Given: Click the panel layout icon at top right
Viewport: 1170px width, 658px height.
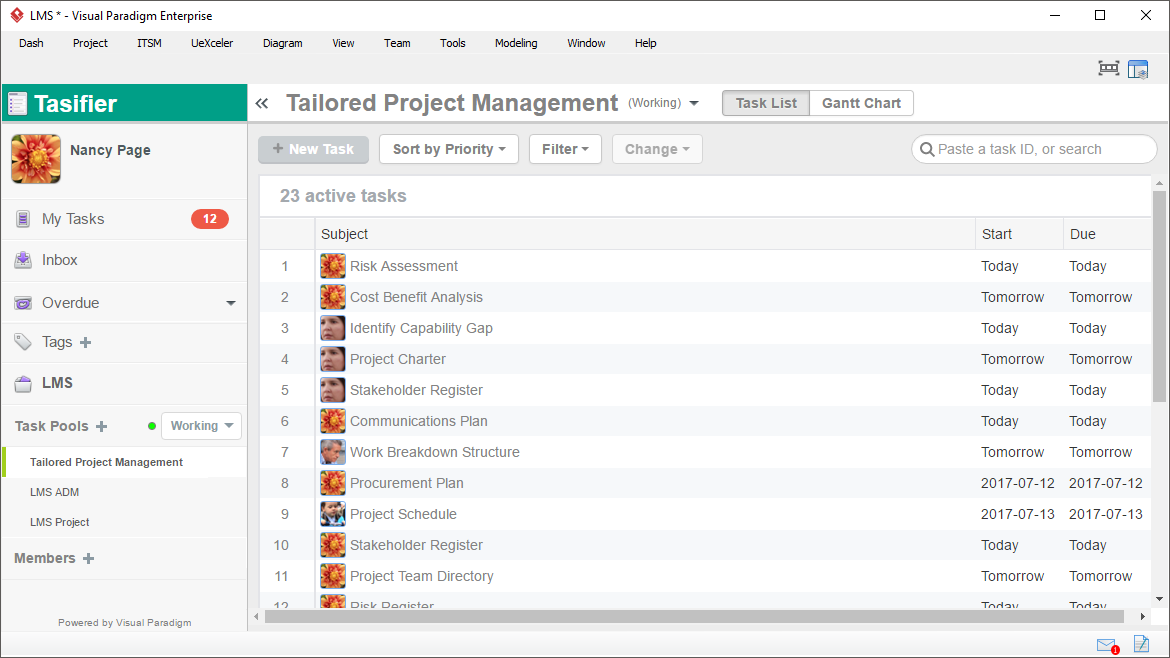Looking at the screenshot, I should [x=1138, y=69].
